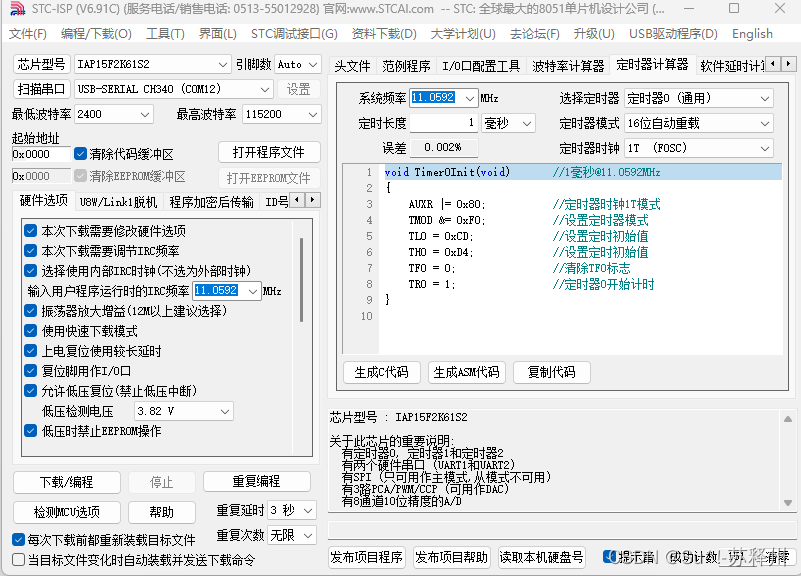Toggle 低压时禁止EEPROM操作 checkbox
Screen dimensions: 801x576
(x=31, y=431)
